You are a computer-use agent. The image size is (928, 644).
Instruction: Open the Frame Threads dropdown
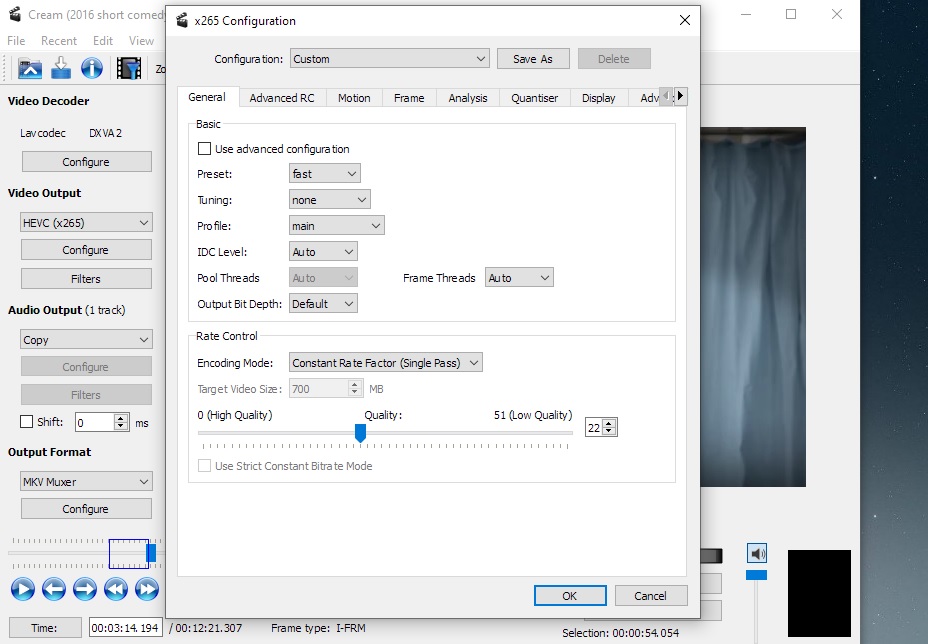[x=519, y=278]
